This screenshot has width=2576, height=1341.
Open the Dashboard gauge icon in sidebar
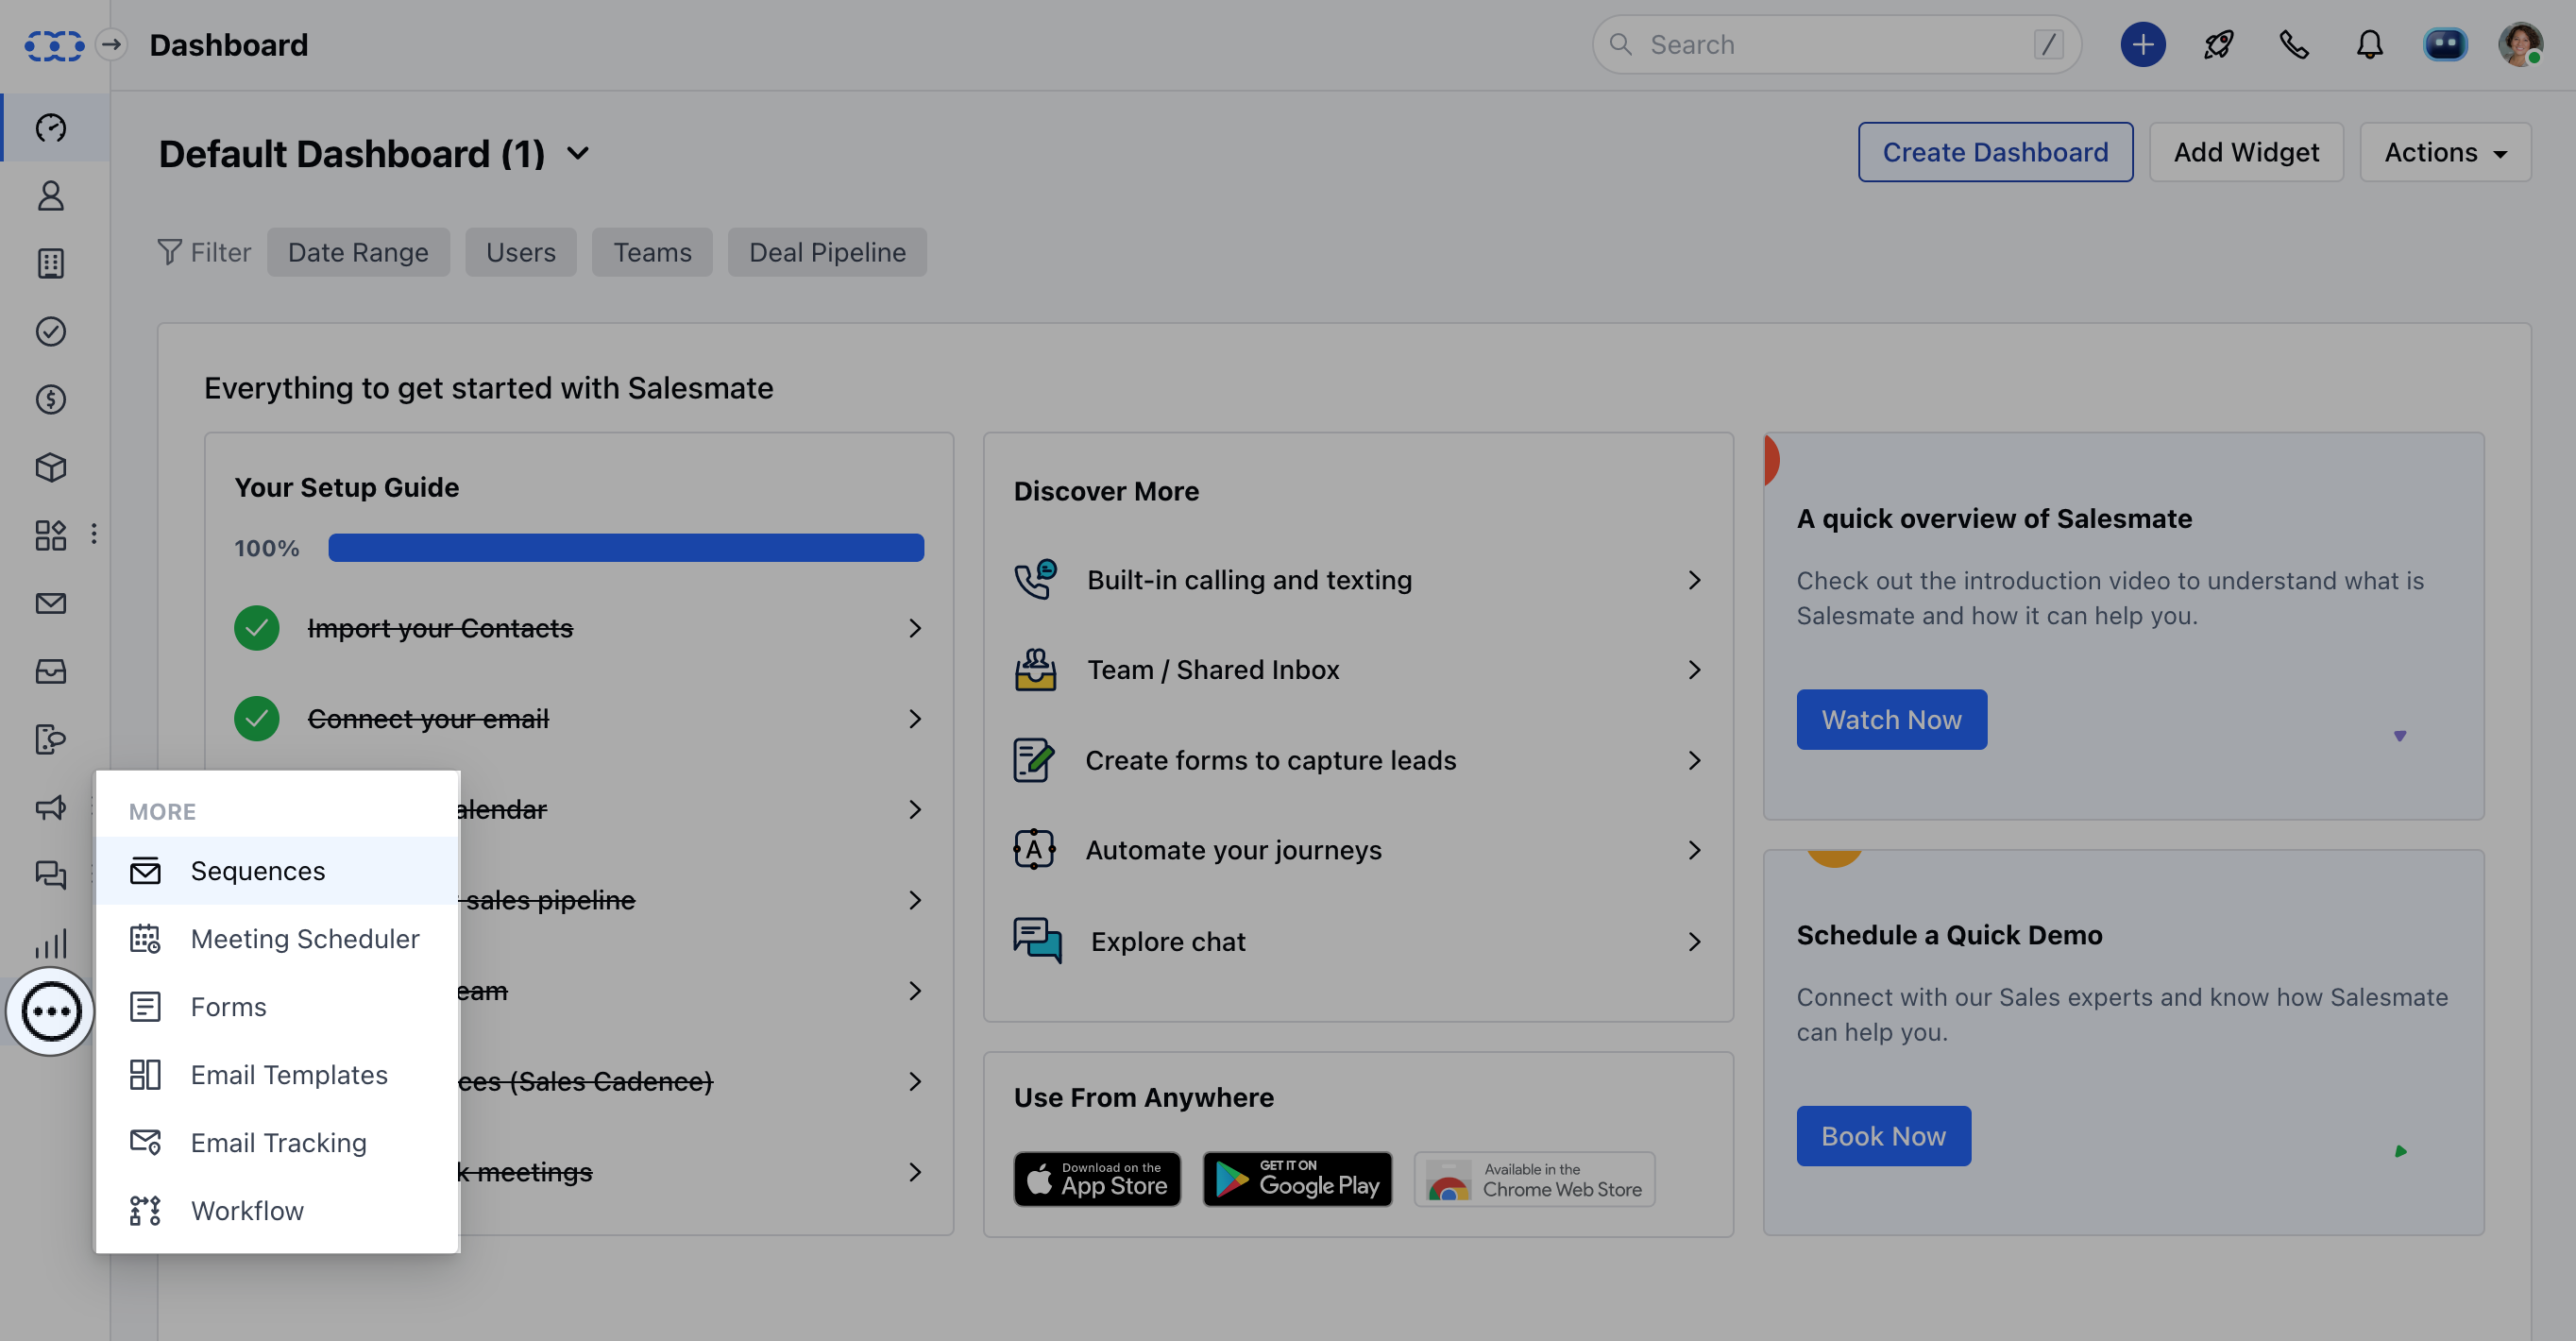(51, 128)
